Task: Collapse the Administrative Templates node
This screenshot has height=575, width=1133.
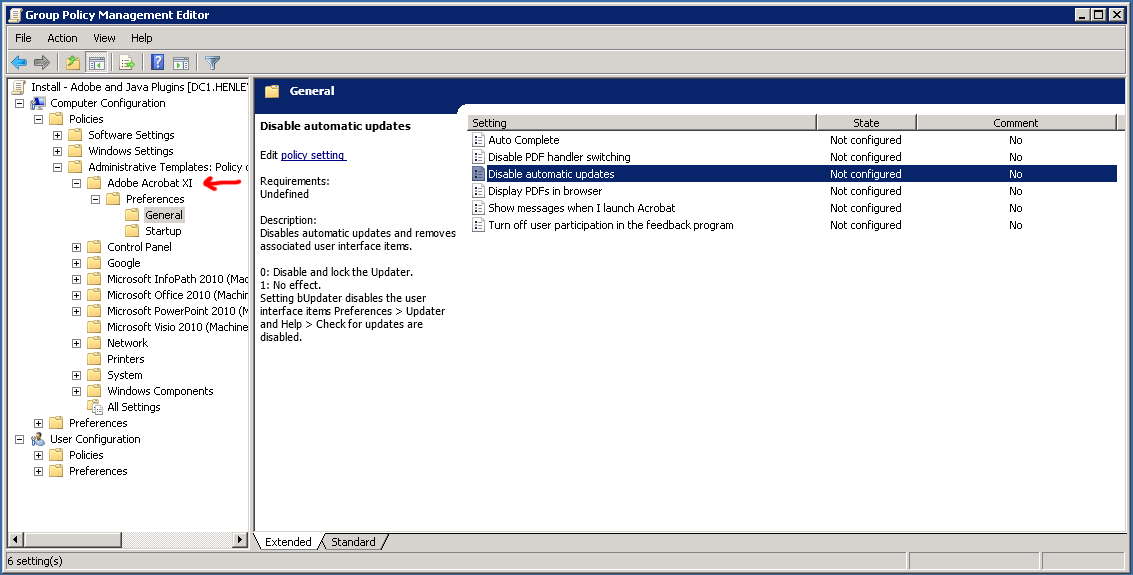Action: 58,167
